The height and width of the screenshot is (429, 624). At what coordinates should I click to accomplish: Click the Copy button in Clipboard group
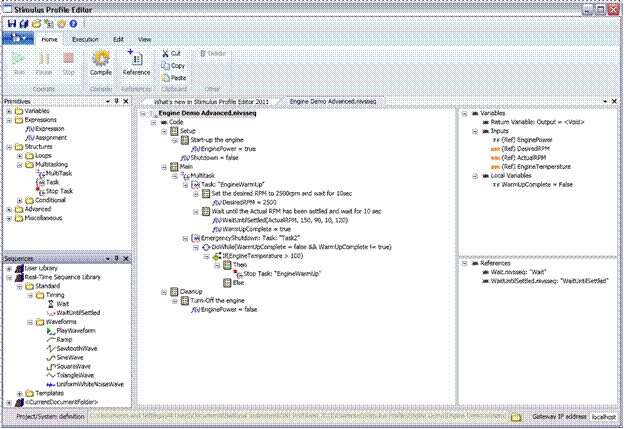coord(171,64)
